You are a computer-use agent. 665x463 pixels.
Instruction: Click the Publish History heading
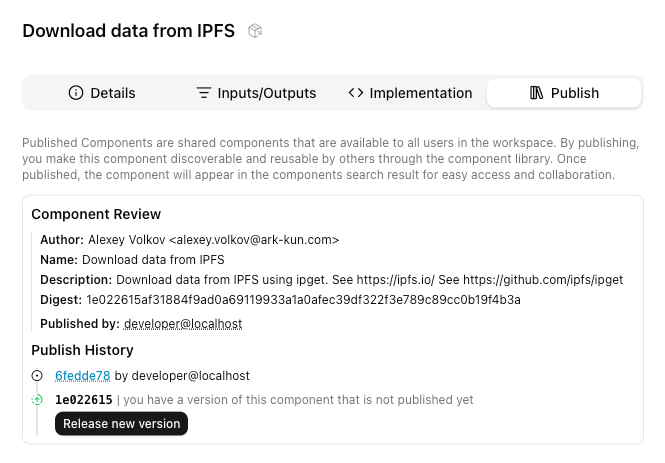[x=82, y=350]
